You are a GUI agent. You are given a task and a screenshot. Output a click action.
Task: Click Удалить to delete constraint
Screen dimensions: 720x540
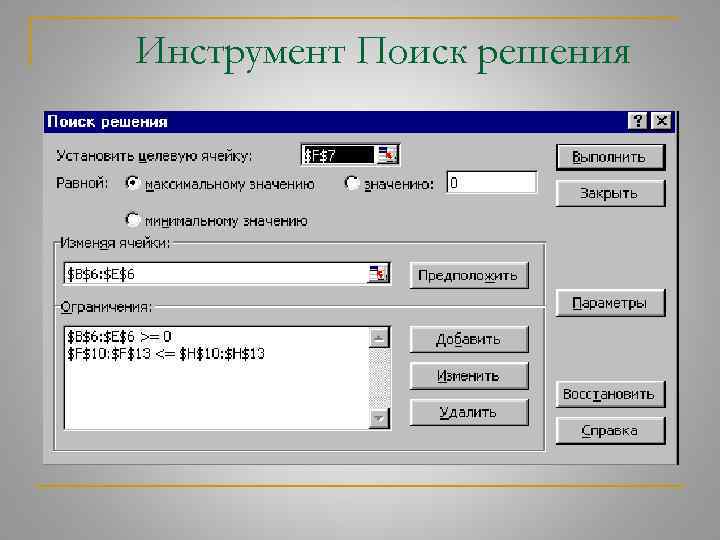(x=469, y=412)
